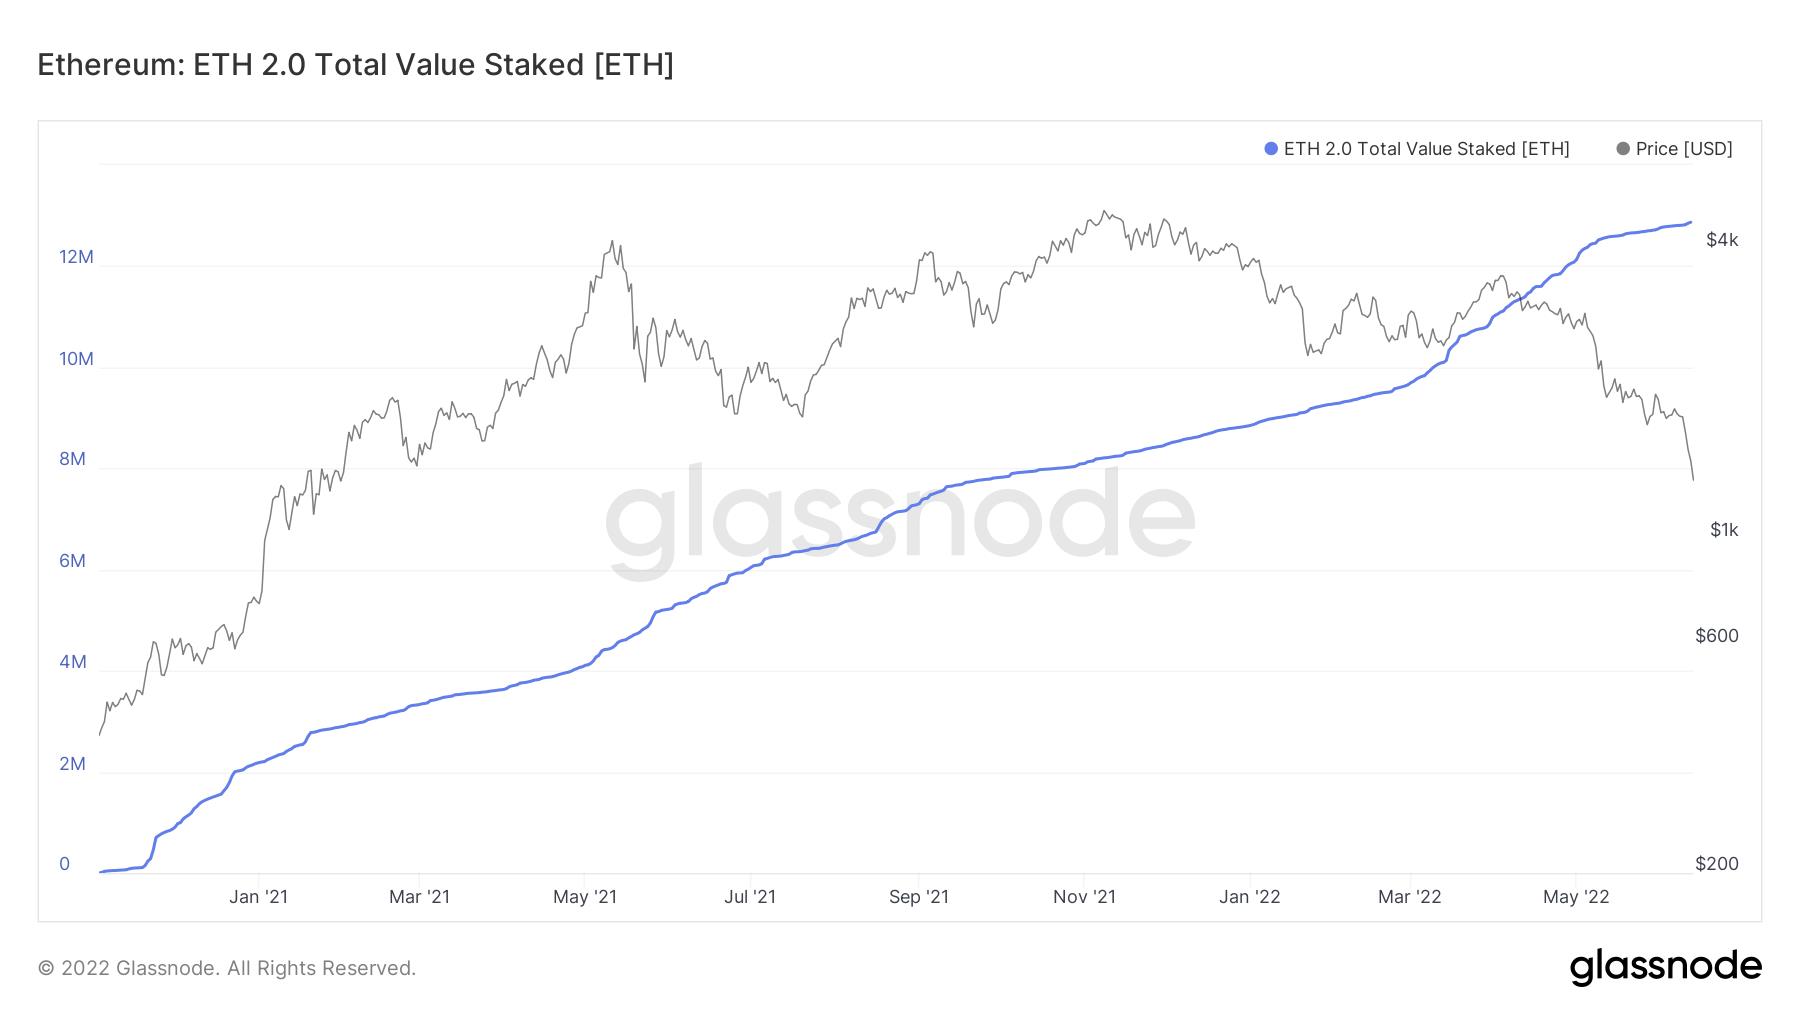Click the chart title Ethereum: ETH 2.0
This screenshot has height=1013, width=1800.
[x=356, y=64]
